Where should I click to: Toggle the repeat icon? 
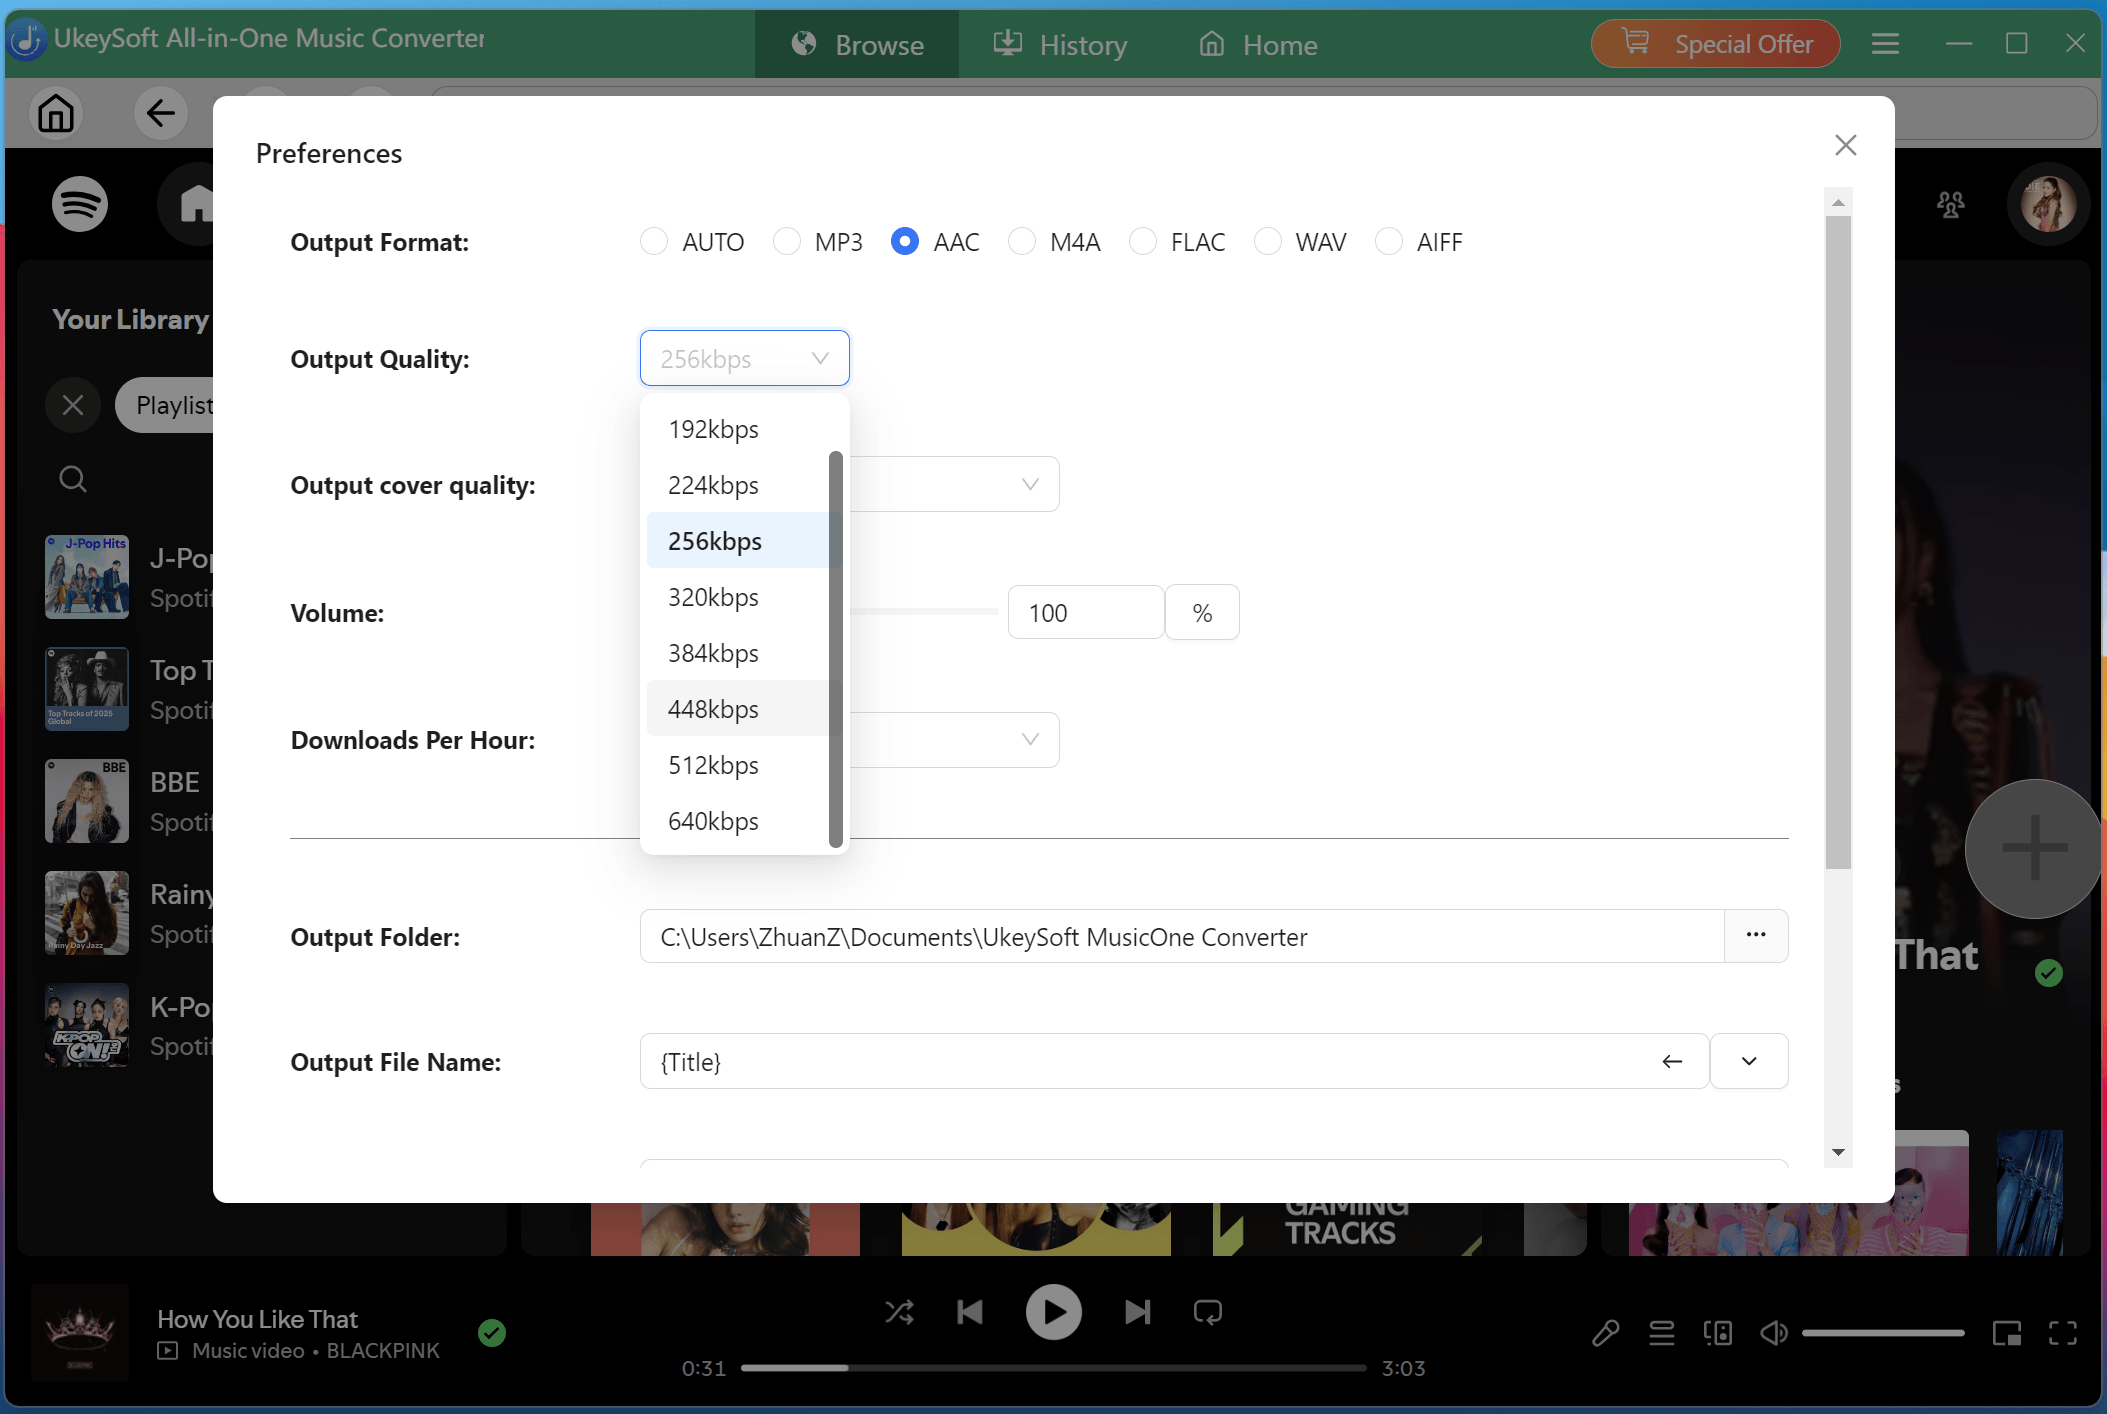tap(1207, 1311)
